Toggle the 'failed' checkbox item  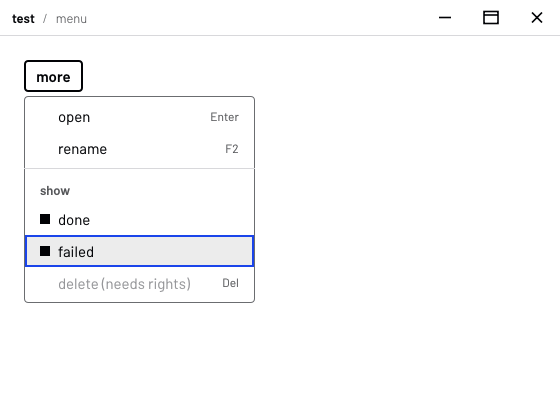139,251
